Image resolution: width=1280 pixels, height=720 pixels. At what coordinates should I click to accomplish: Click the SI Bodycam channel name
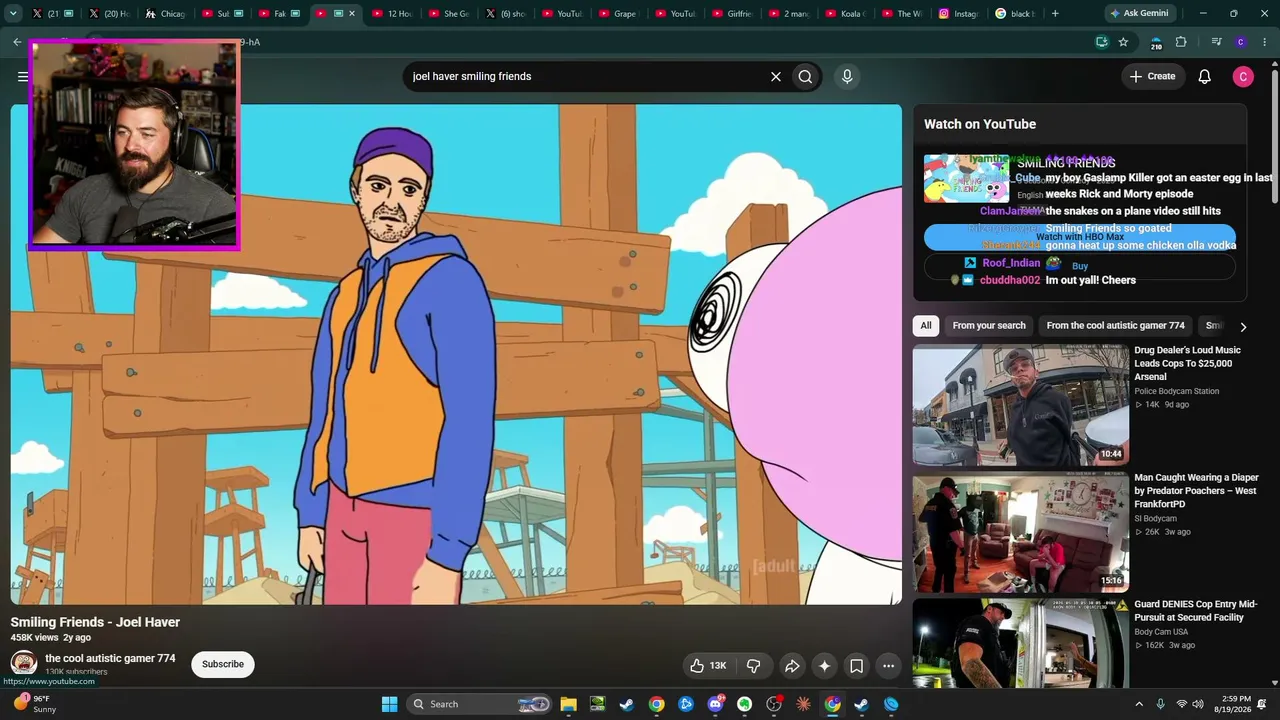1156,519
